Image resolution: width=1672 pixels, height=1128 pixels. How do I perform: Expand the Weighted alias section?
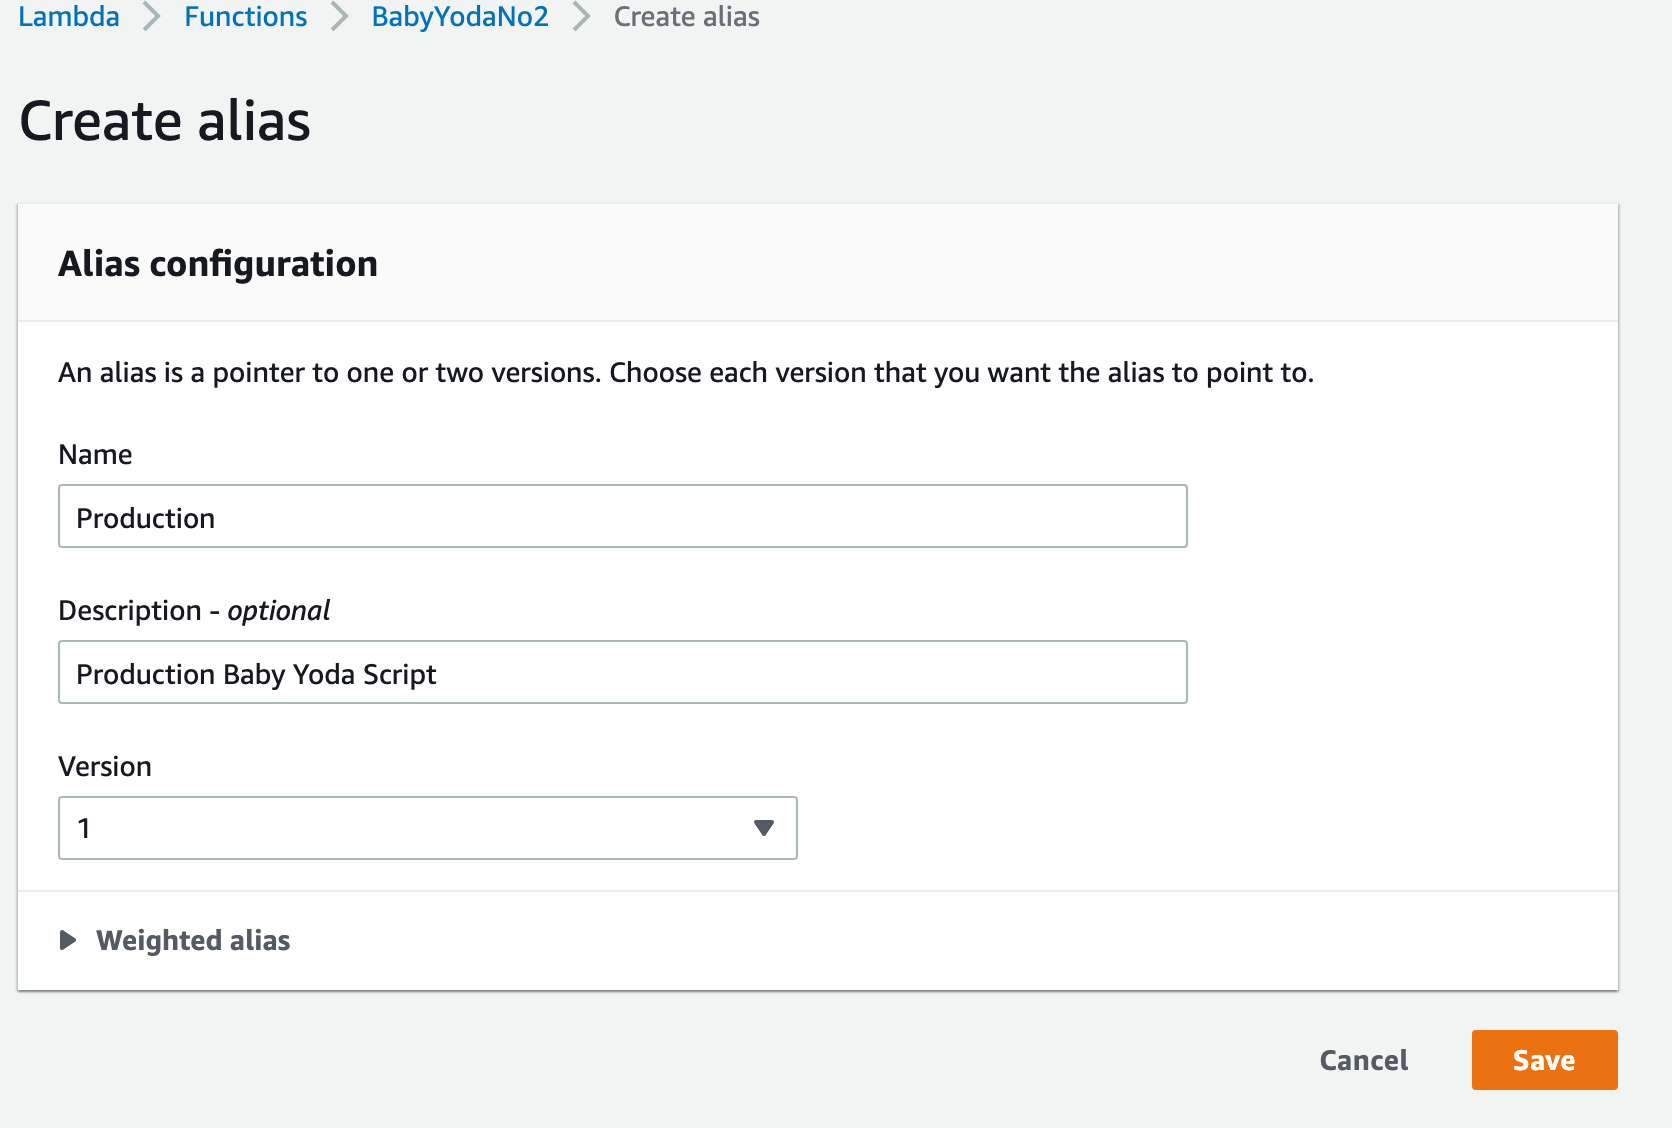pos(175,940)
